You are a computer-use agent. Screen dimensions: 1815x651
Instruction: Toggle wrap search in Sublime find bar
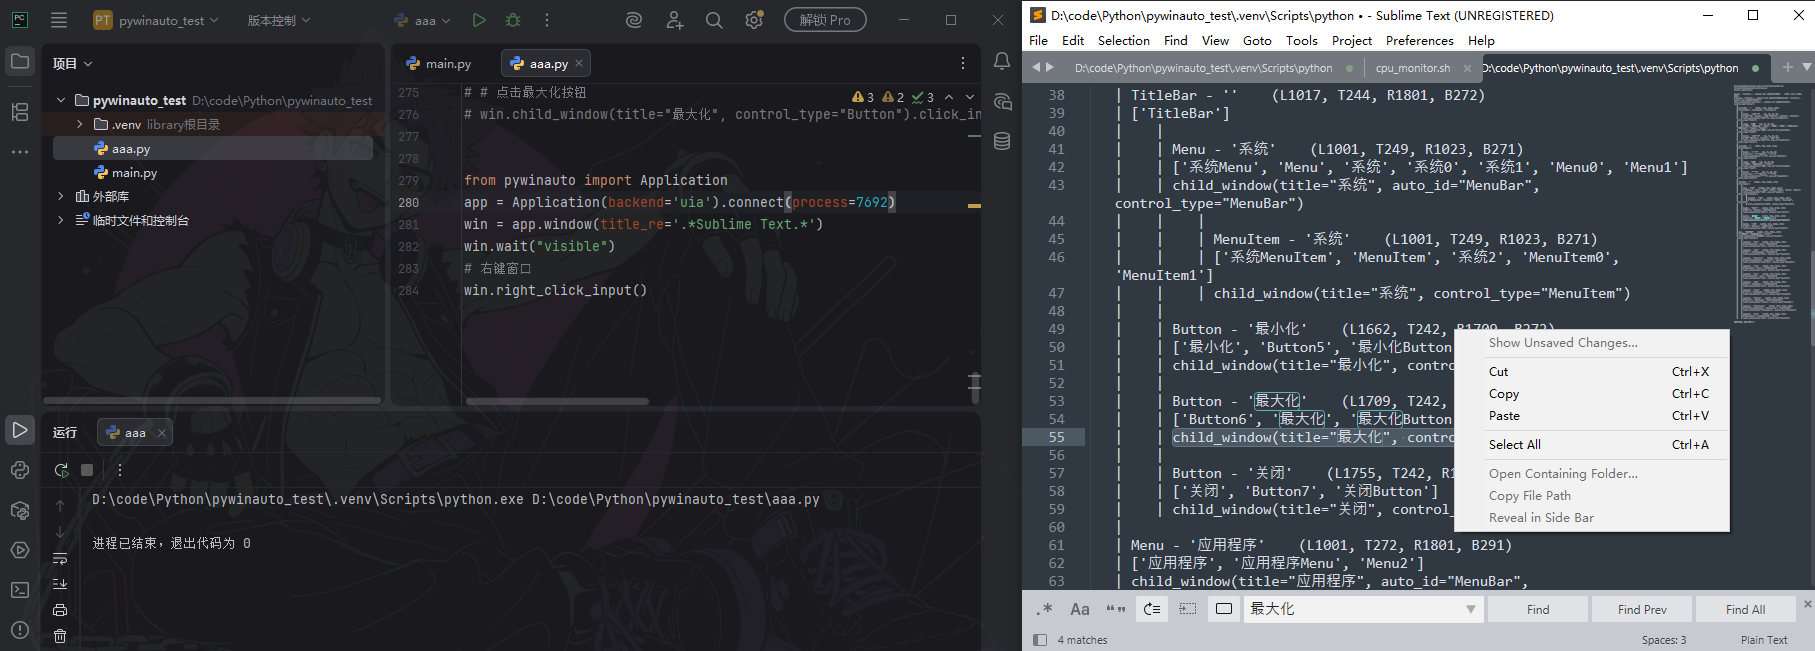1152,609
